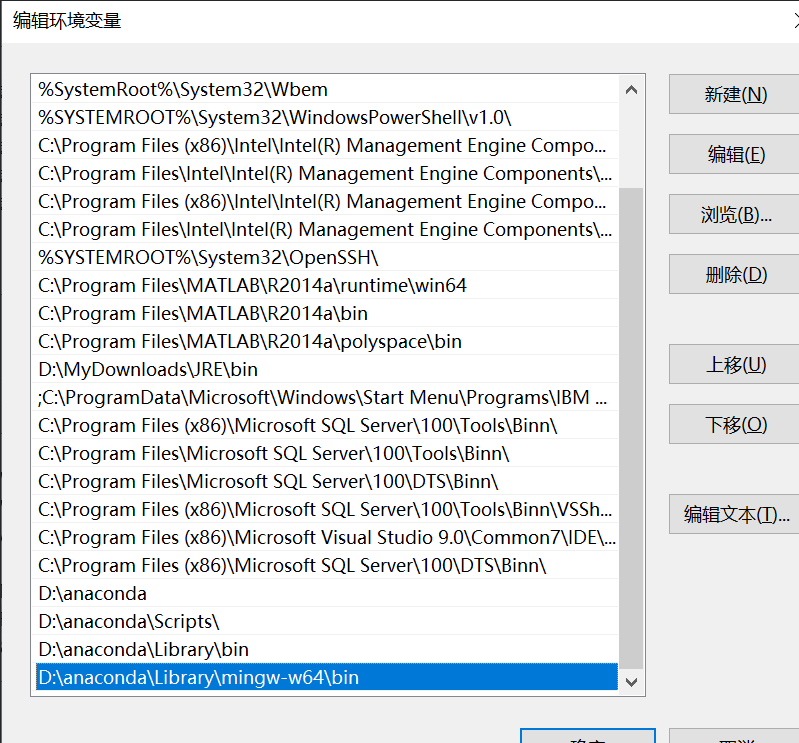799x743 pixels.
Task: Select the D:\anaconda\Library\mingw-w64\bin entry
Action: (198, 678)
